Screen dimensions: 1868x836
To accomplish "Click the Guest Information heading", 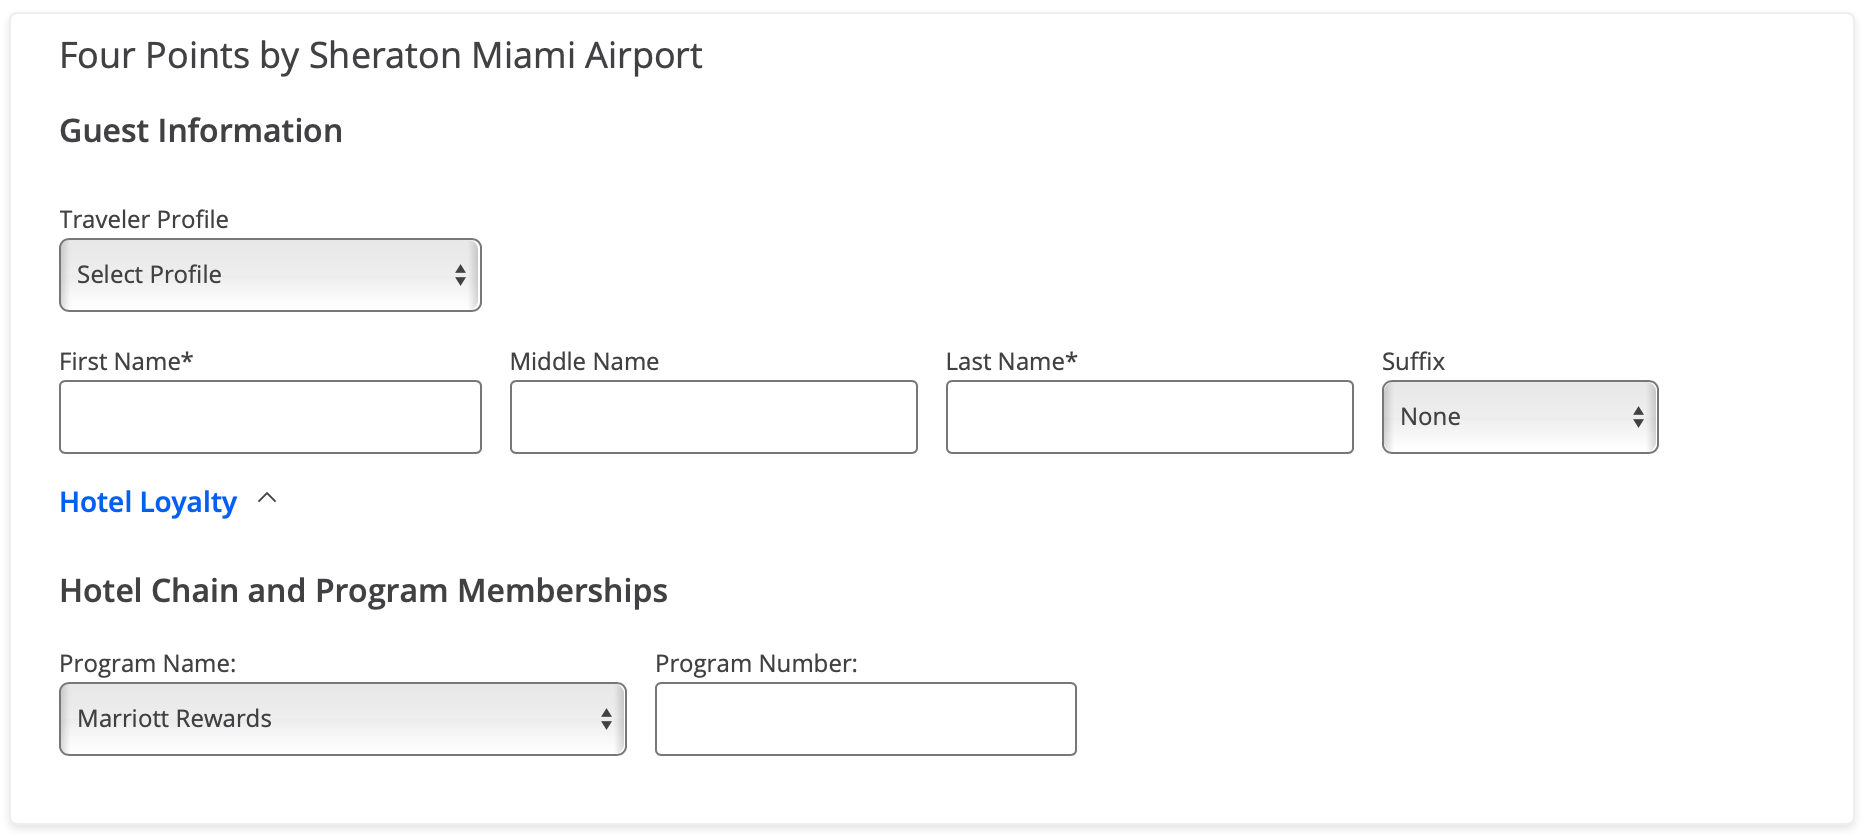I will [x=201, y=130].
